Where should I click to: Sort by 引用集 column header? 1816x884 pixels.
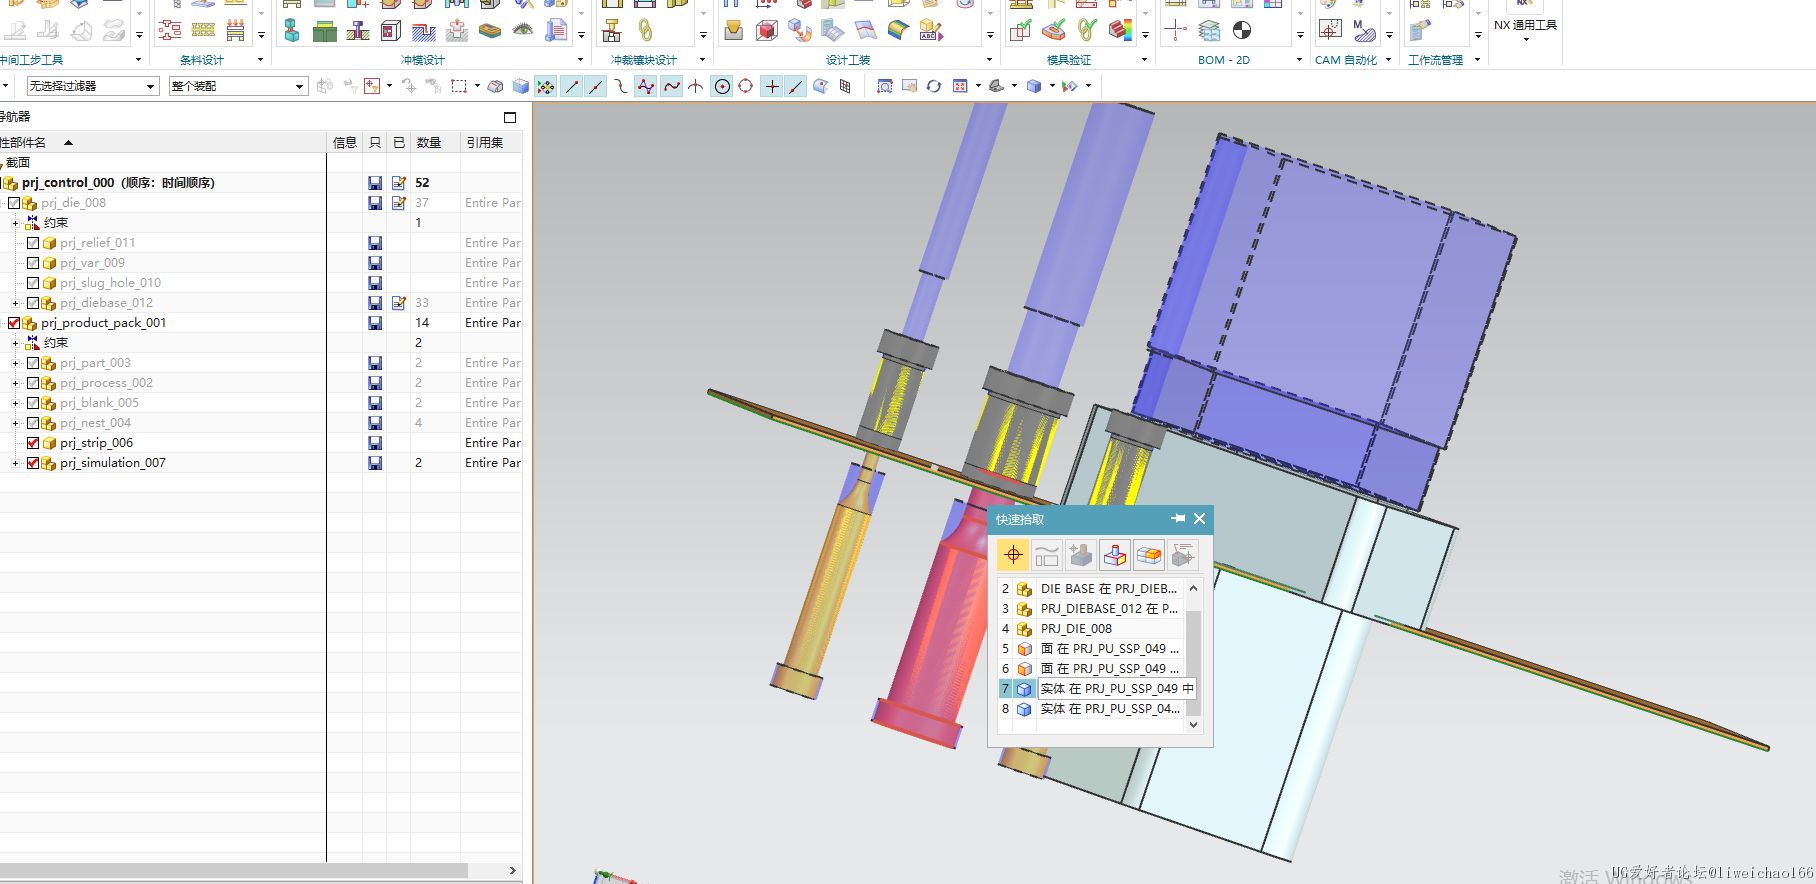click(490, 143)
